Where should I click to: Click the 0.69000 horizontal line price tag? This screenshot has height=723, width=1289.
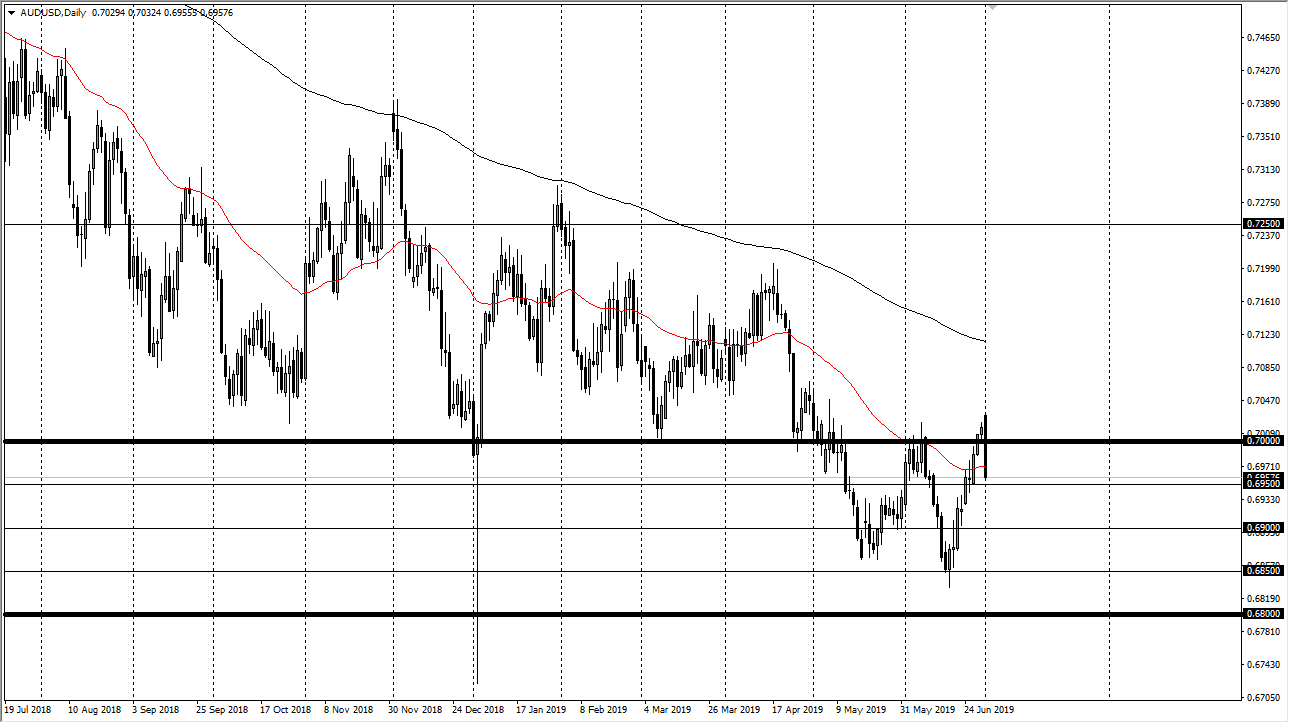coord(1262,528)
